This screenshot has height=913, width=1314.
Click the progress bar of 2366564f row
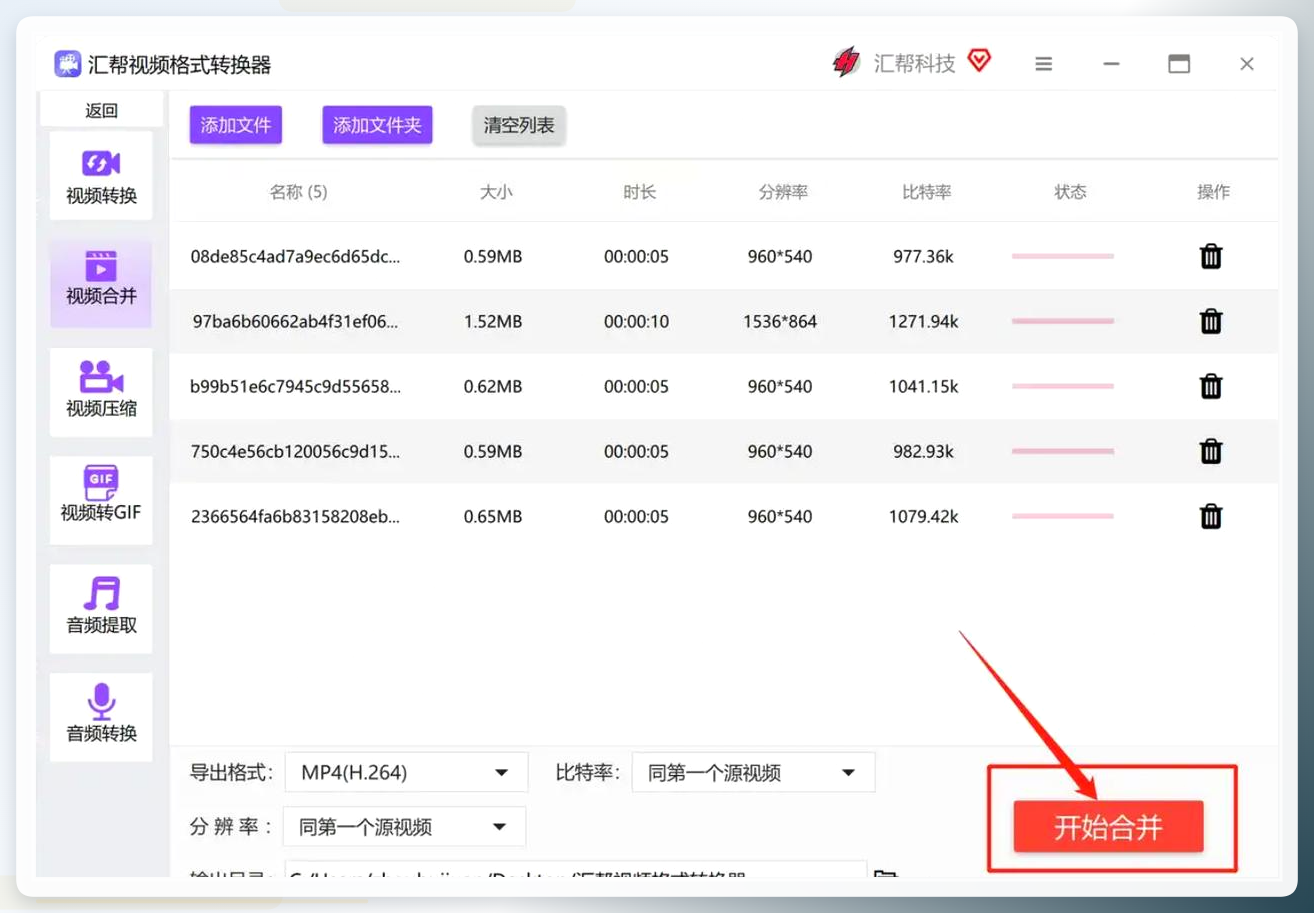pyautogui.click(x=1062, y=516)
